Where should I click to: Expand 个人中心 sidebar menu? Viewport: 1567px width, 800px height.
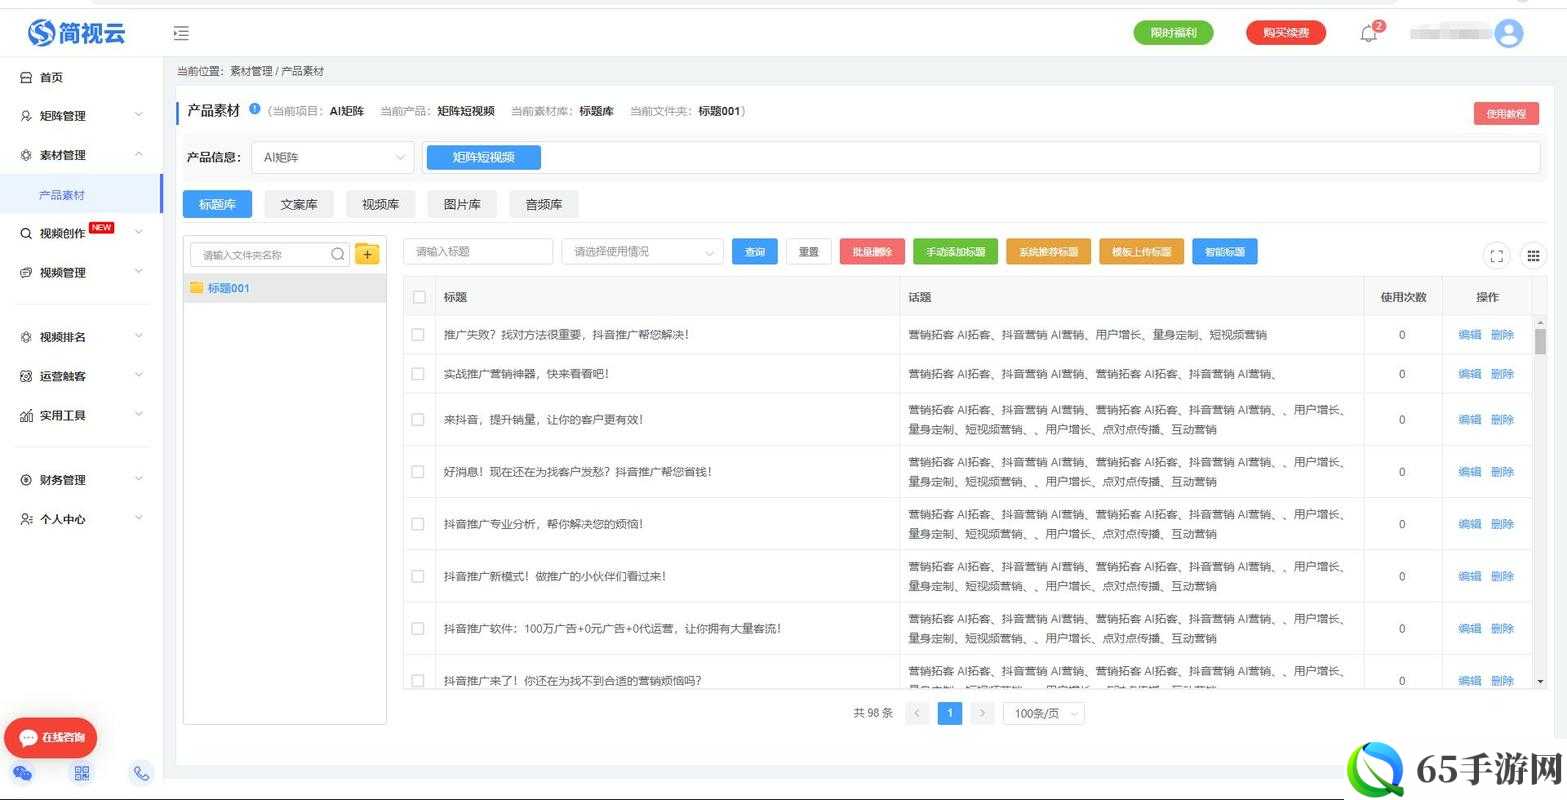click(81, 519)
